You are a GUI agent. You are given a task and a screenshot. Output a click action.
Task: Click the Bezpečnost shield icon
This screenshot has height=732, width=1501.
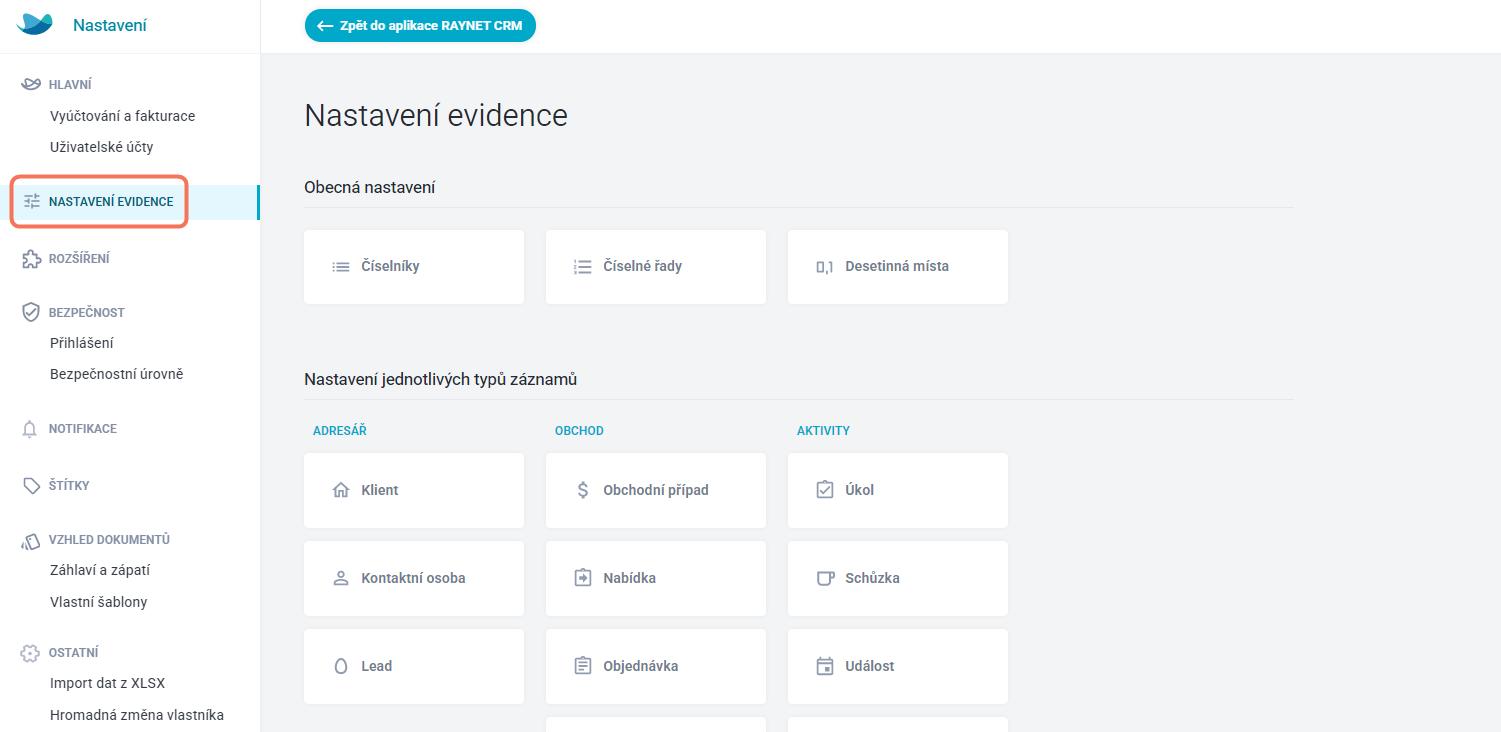pyautogui.click(x=31, y=312)
